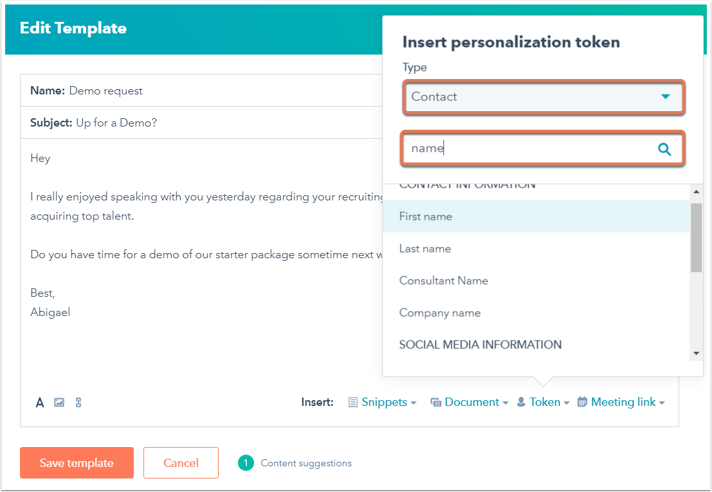Click the Hey greeting line
The image size is (712, 492).
click(x=40, y=158)
